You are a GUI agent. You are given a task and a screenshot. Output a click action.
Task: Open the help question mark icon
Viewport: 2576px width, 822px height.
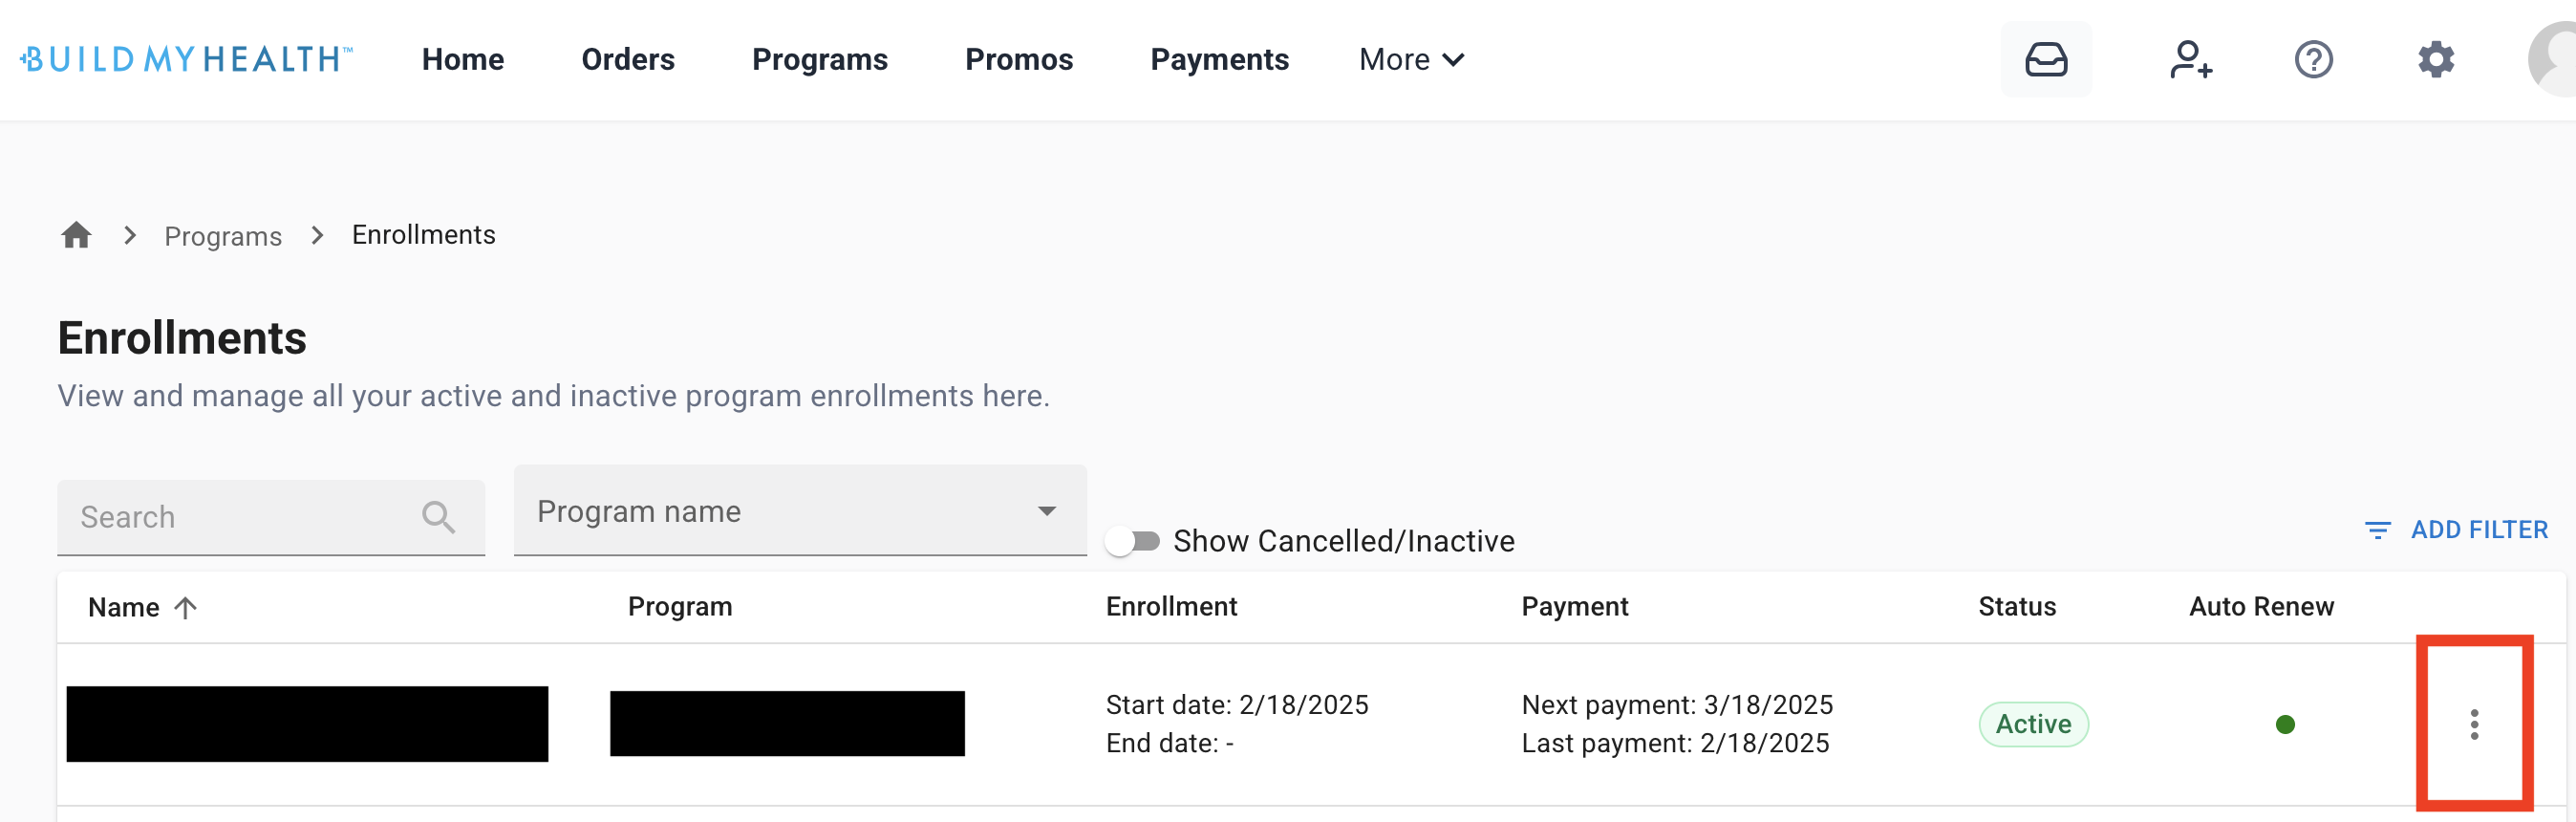(2313, 59)
